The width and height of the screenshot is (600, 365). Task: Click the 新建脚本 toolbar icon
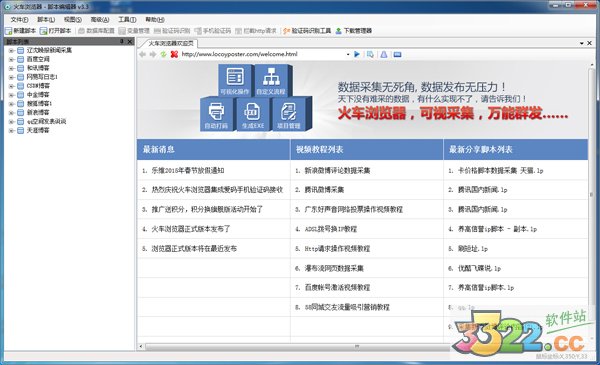click(20, 31)
